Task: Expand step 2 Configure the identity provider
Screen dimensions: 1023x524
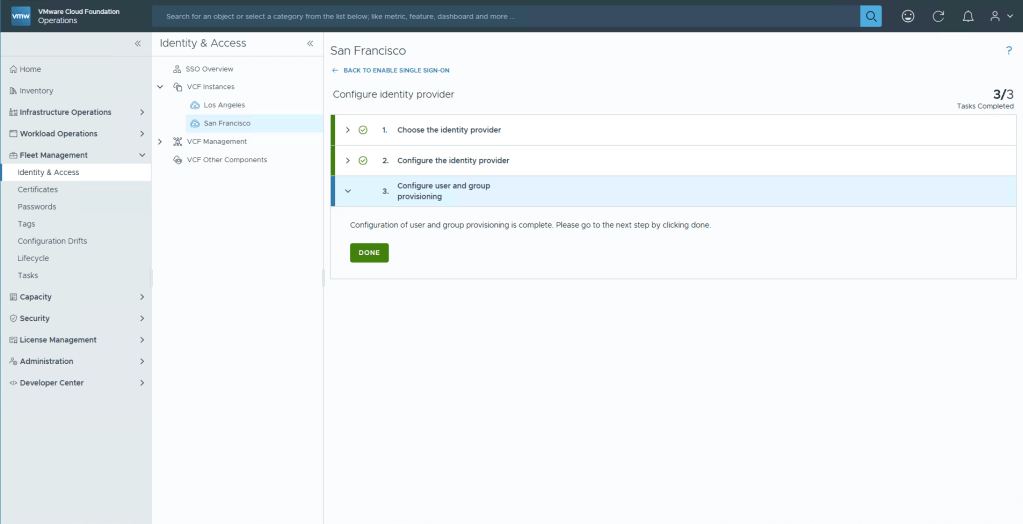Action: pyautogui.click(x=347, y=160)
